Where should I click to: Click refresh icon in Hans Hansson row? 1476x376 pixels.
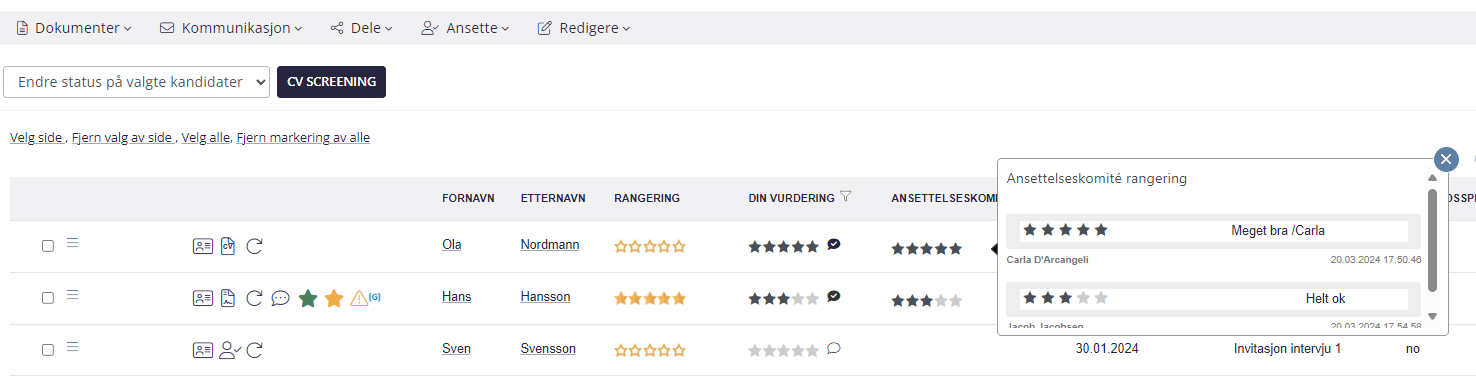[x=254, y=298]
